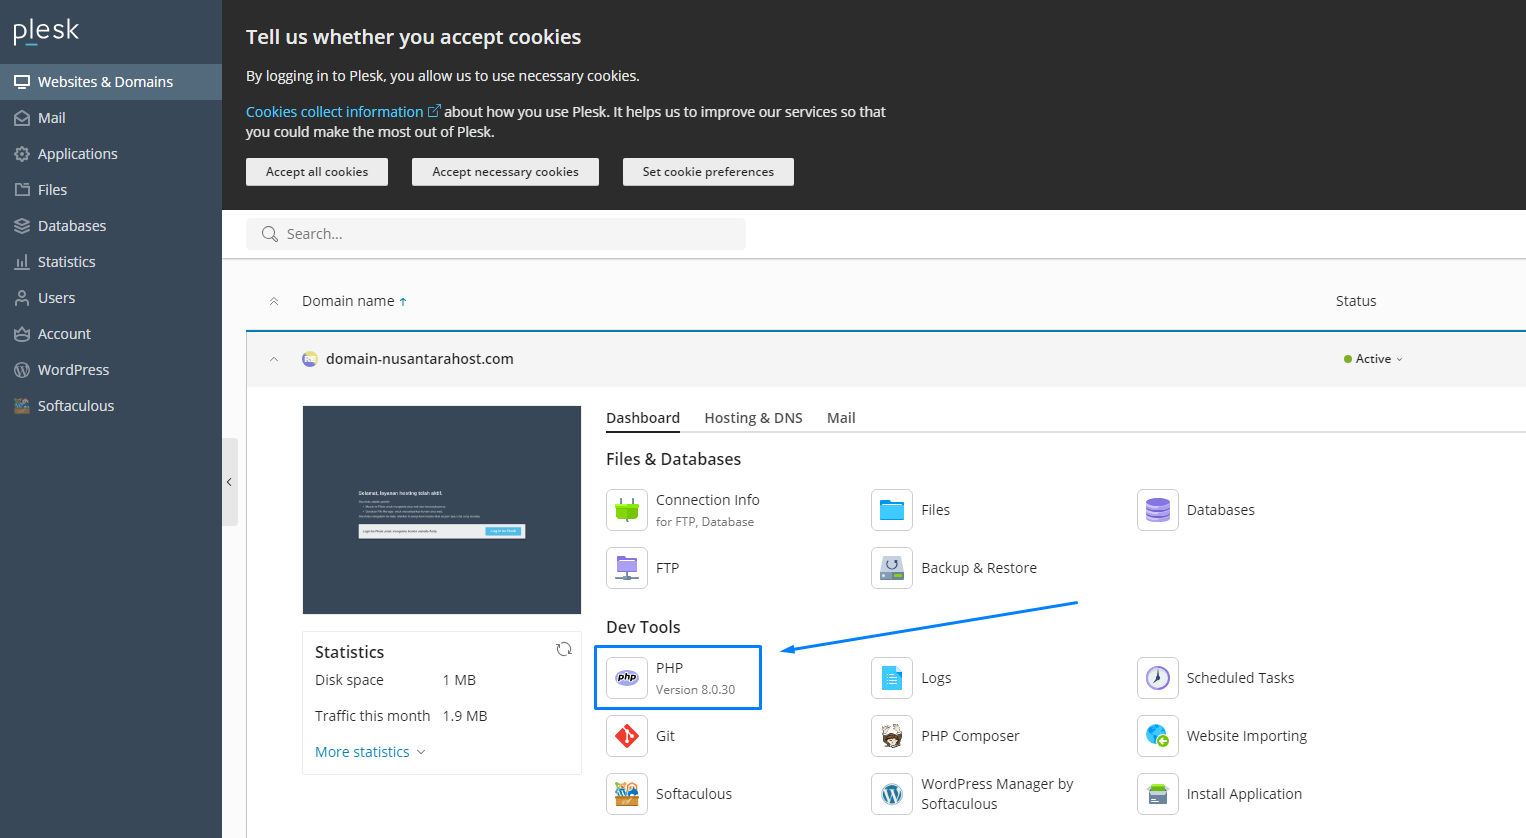The width and height of the screenshot is (1526, 838).
Task: Refresh the Statistics panel
Action: pos(564,650)
